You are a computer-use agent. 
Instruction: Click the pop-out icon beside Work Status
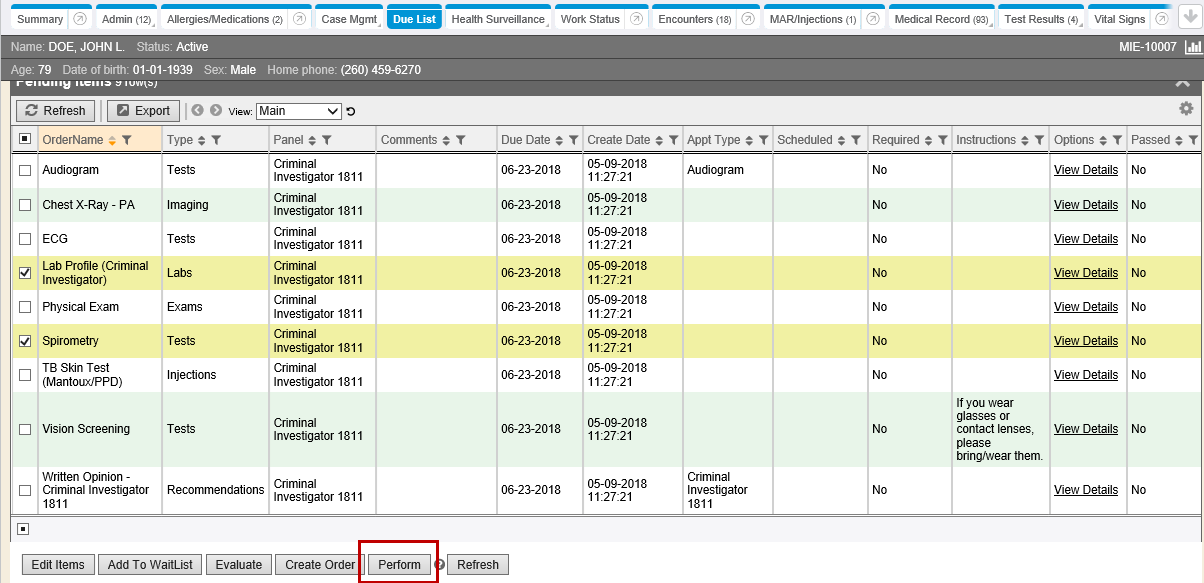point(637,19)
